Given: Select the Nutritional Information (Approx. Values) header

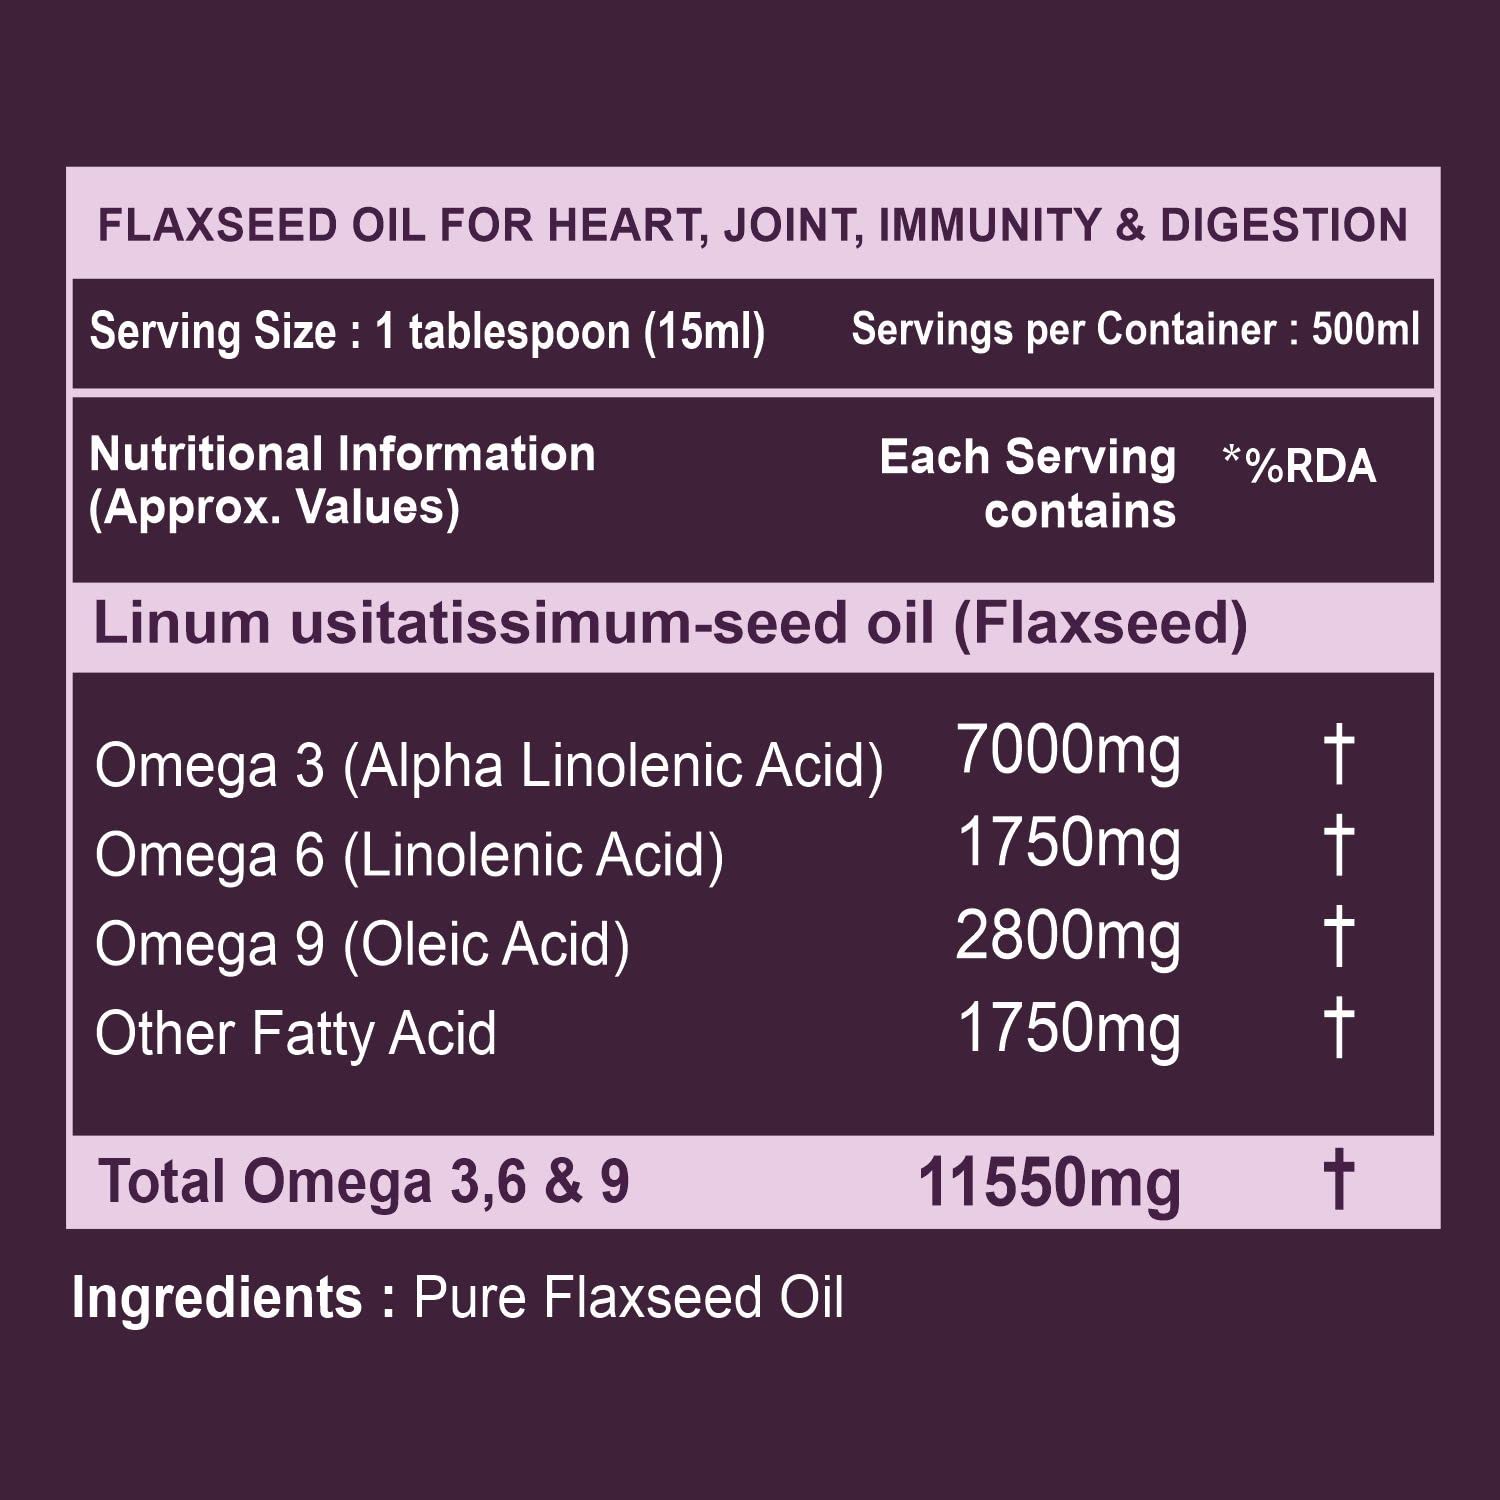Looking at the screenshot, I should (342, 480).
